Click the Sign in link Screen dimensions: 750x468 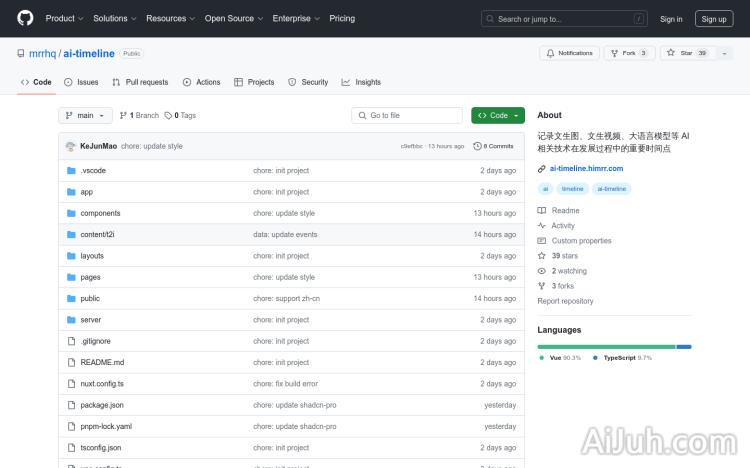(671, 18)
